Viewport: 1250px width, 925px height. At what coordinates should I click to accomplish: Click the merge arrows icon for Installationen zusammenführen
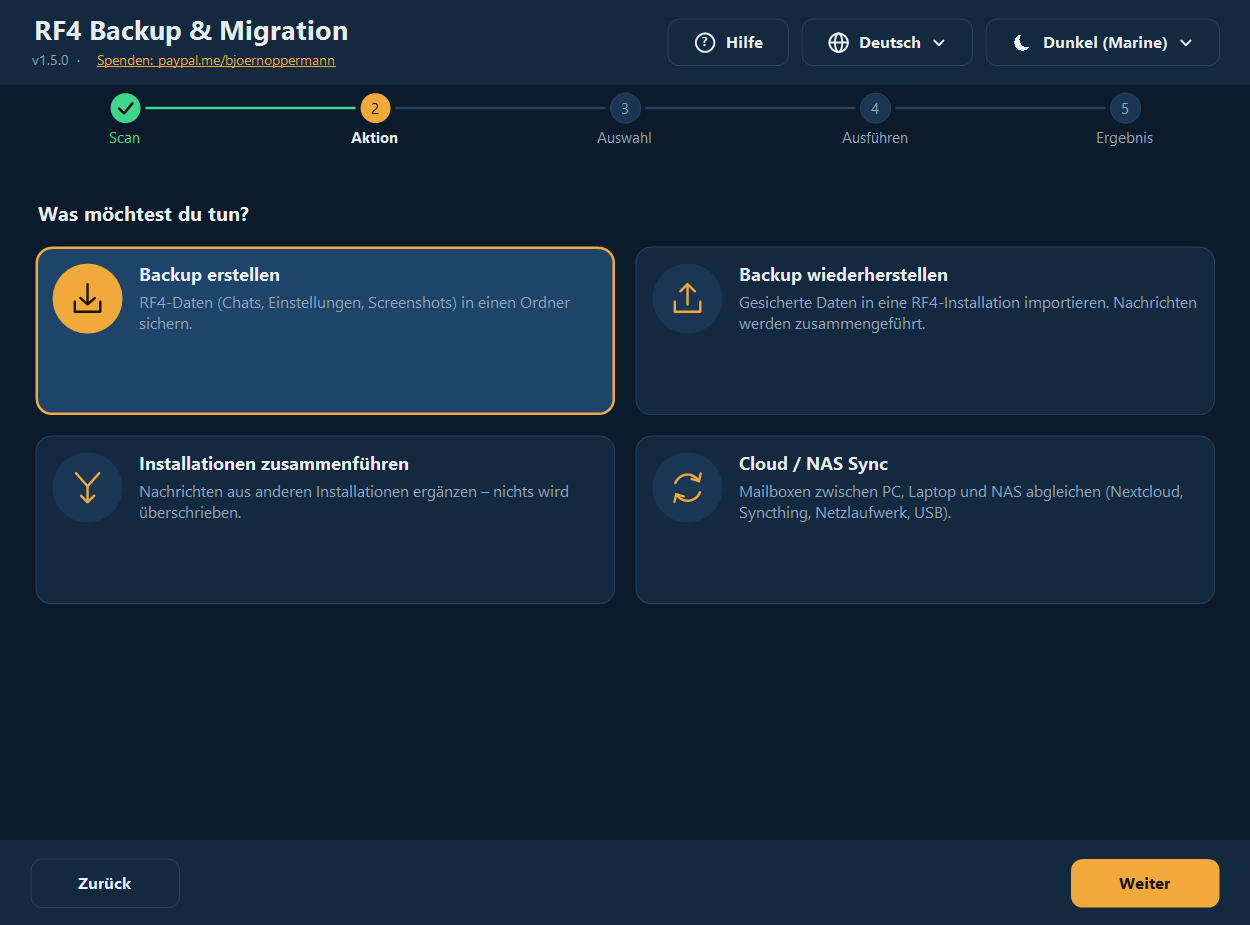coord(88,487)
